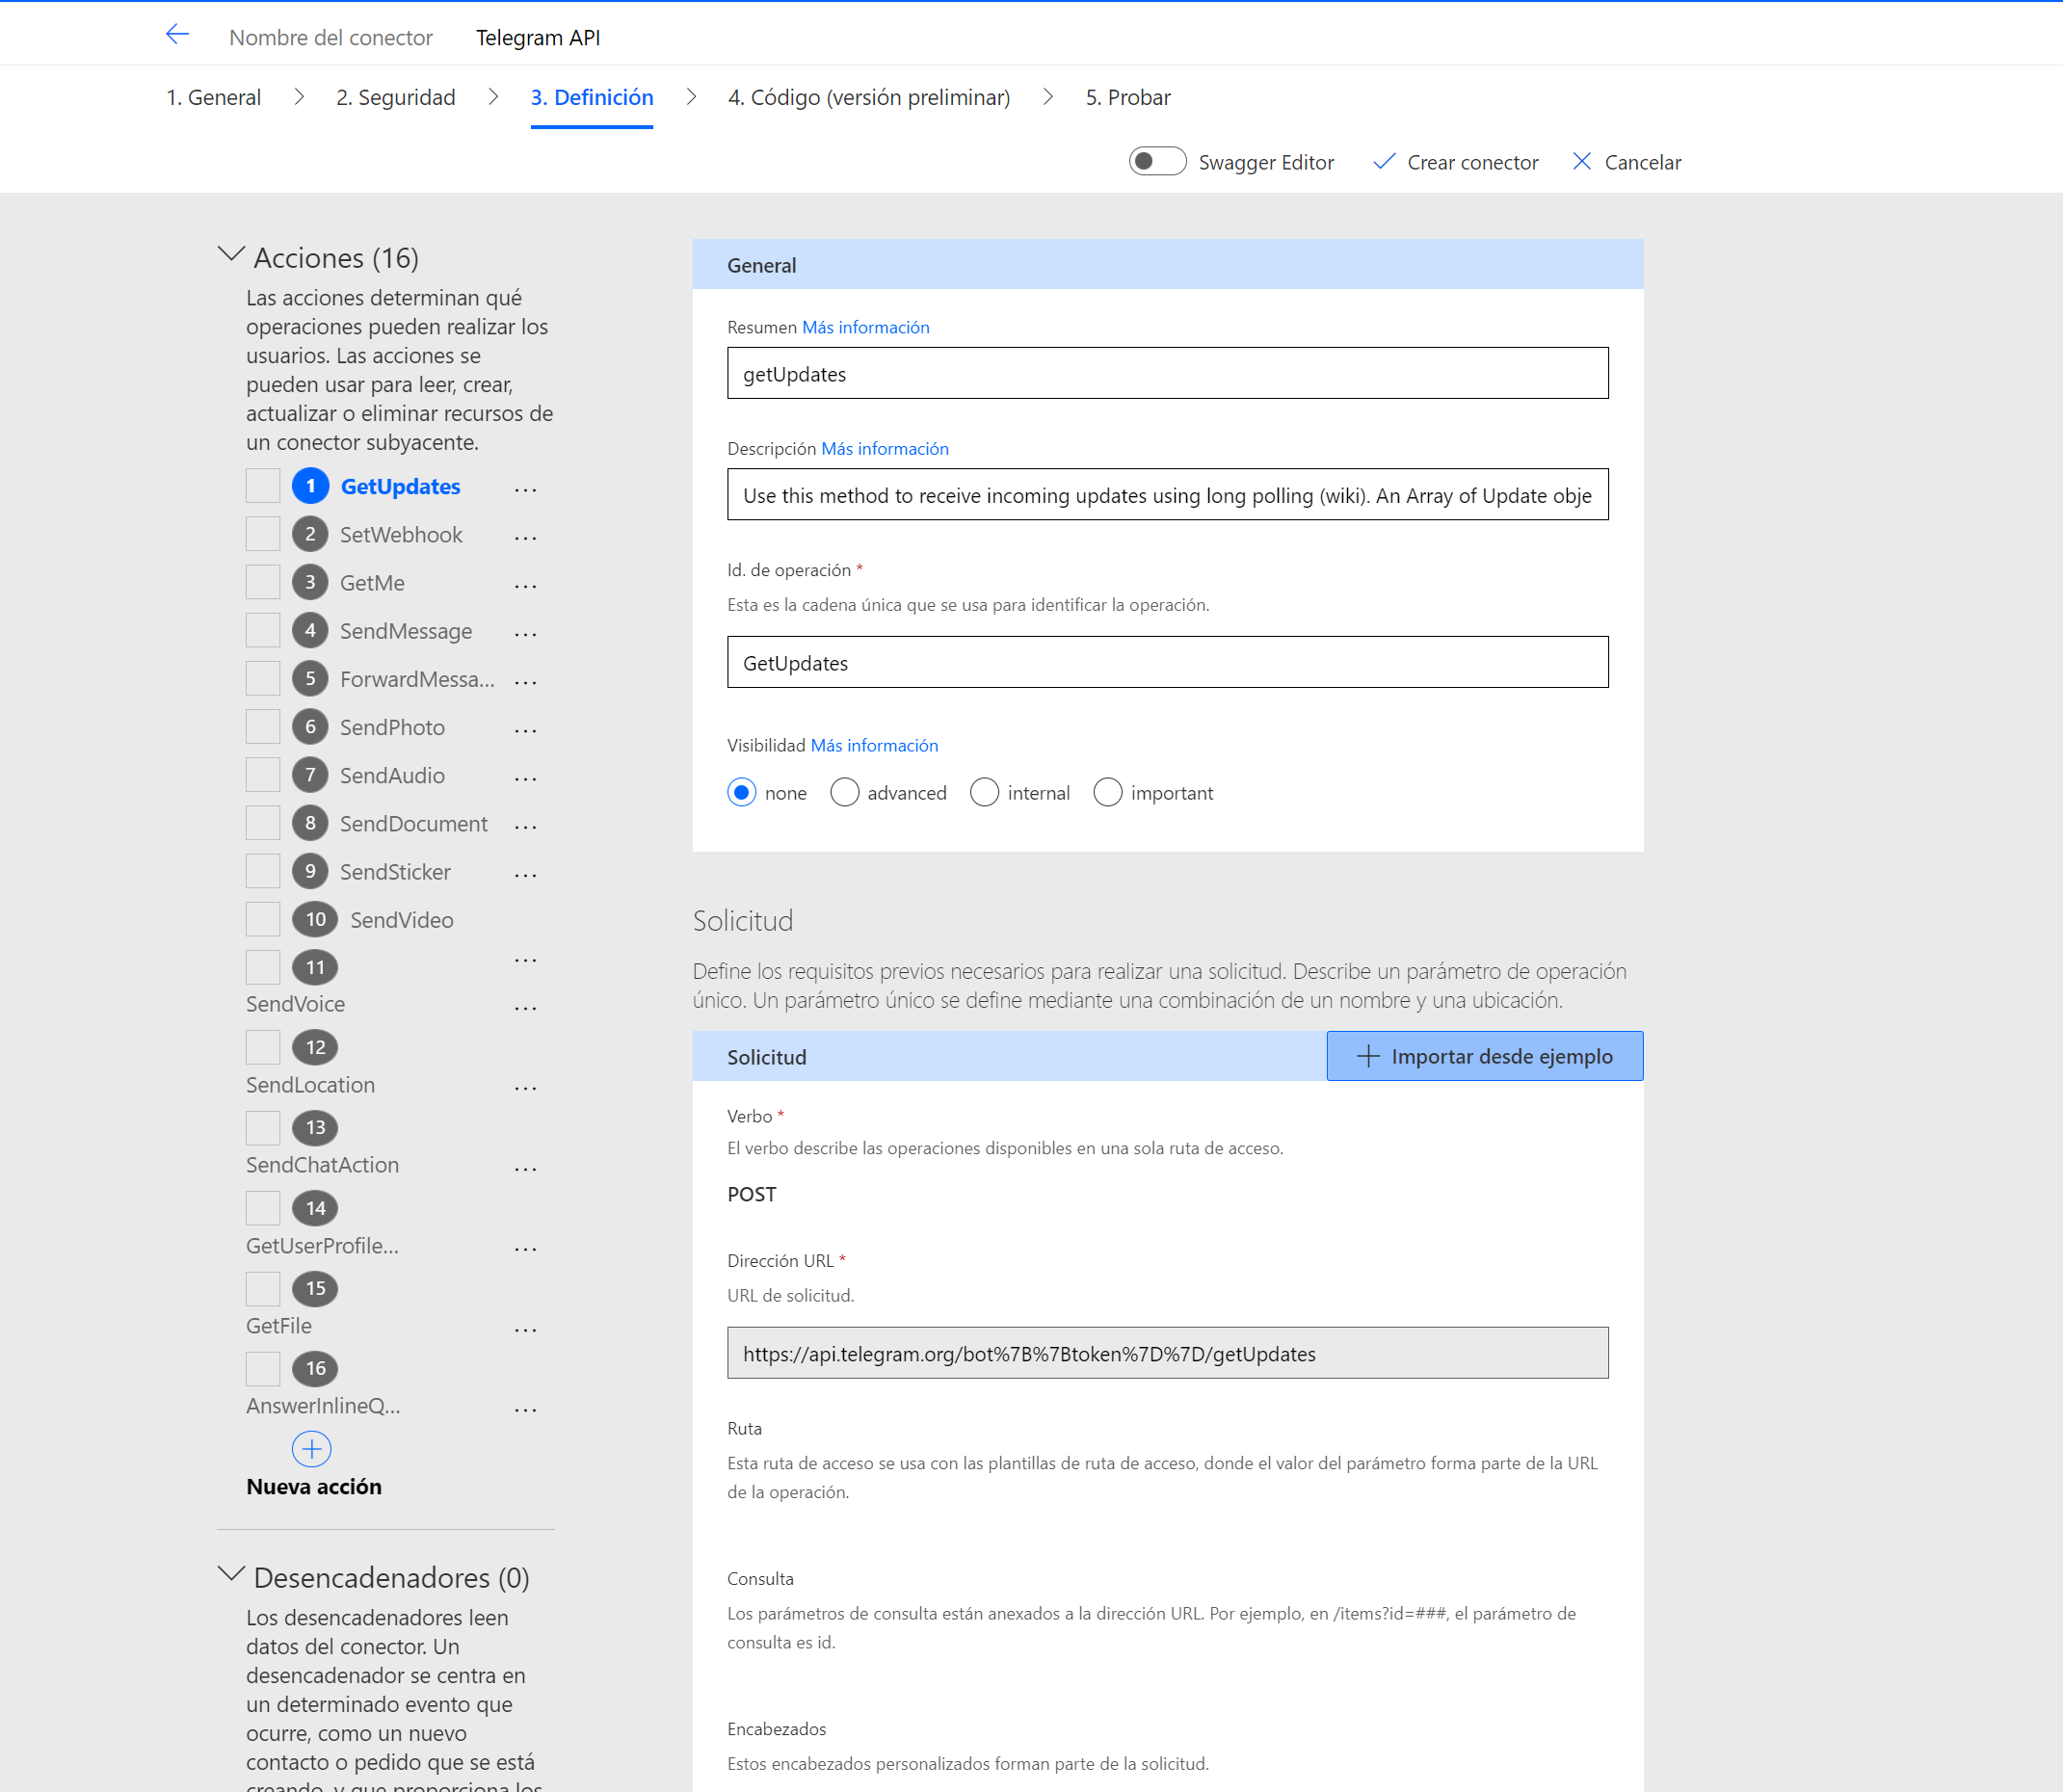Click the Descripción input field
Image resolution: width=2063 pixels, height=1792 pixels.
point(1167,494)
